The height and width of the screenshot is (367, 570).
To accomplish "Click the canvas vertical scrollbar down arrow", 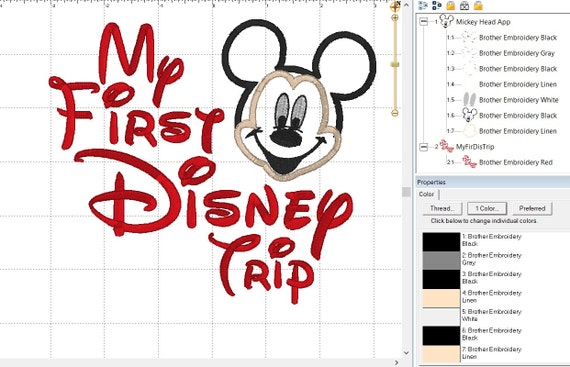I will (406, 352).
